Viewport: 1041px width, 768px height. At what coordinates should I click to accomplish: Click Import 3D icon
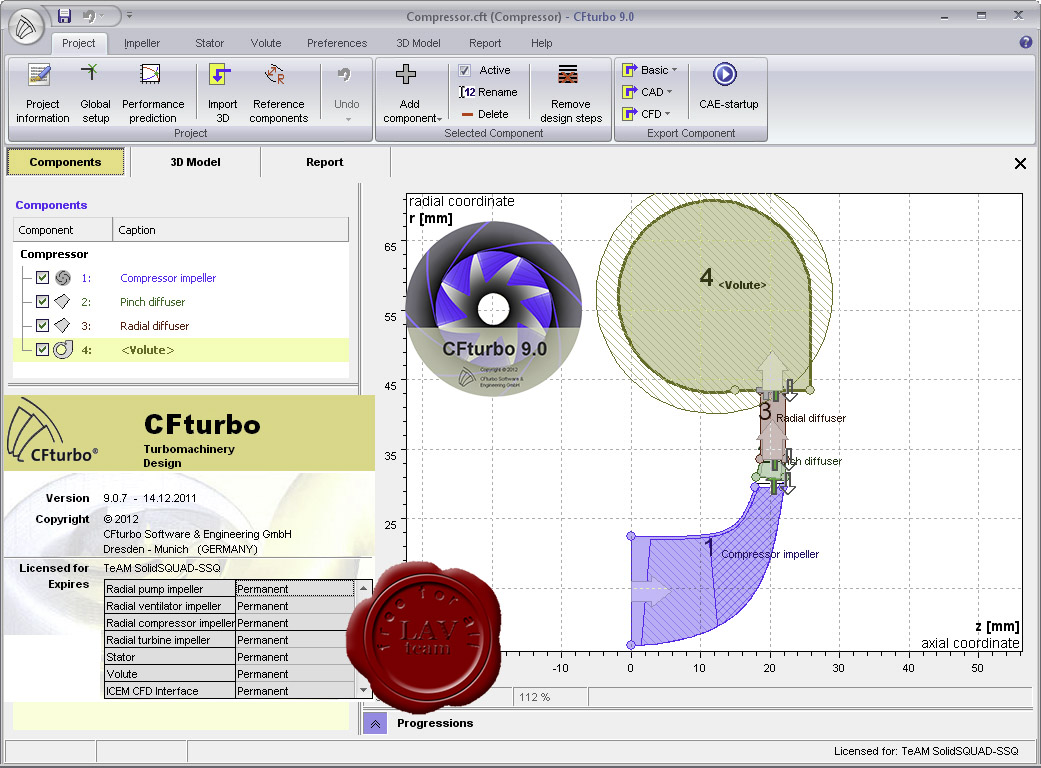coord(222,75)
